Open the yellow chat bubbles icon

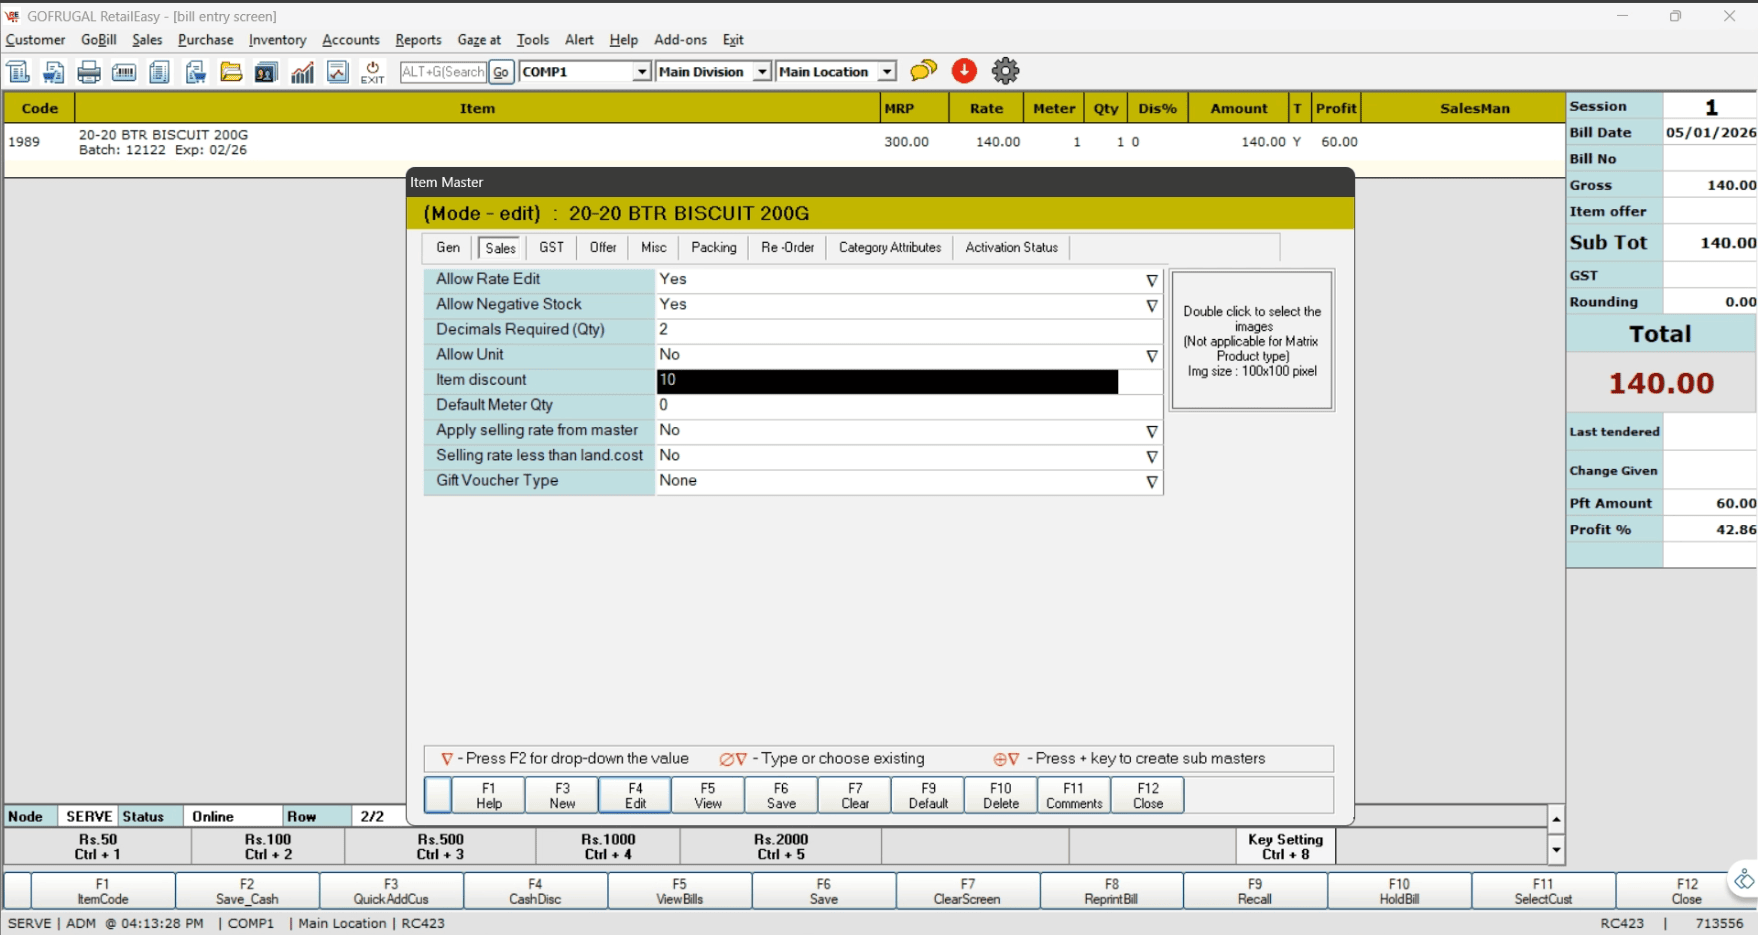(924, 71)
